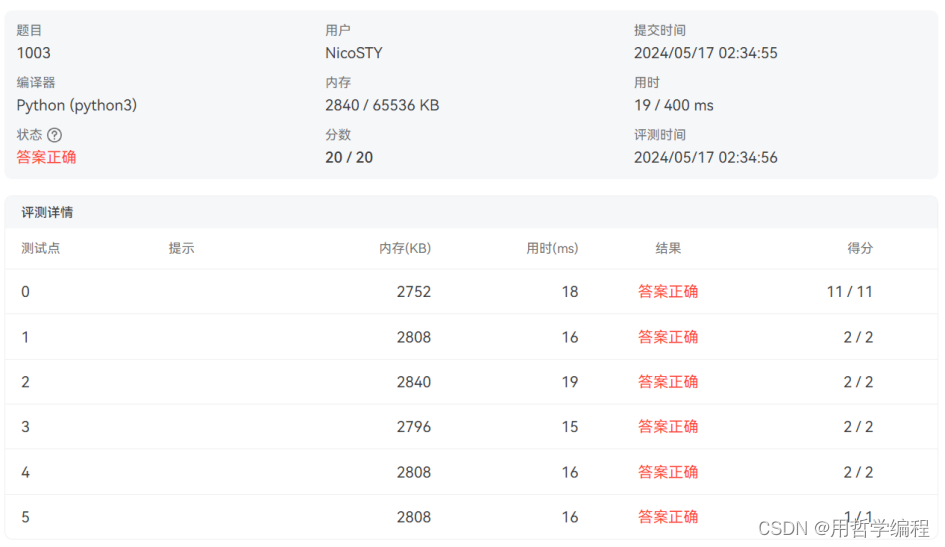Viewport: 945px width, 547px height.
Task: Click the 评测详情 section heading
Action: (x=47, y=212)
